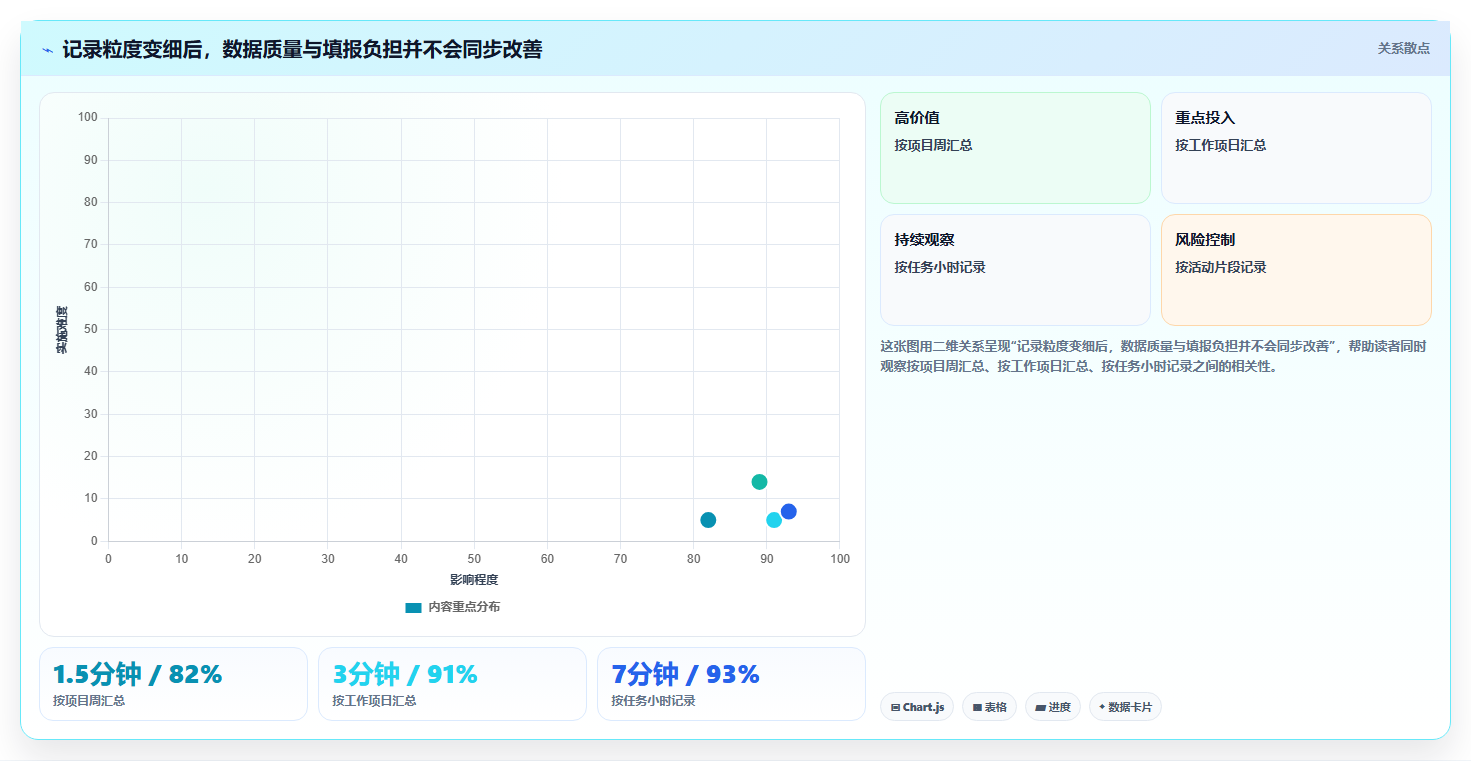1471x761 pixels.
Task: Click the 影响程度 x-axis title
Action: (474, 580)
